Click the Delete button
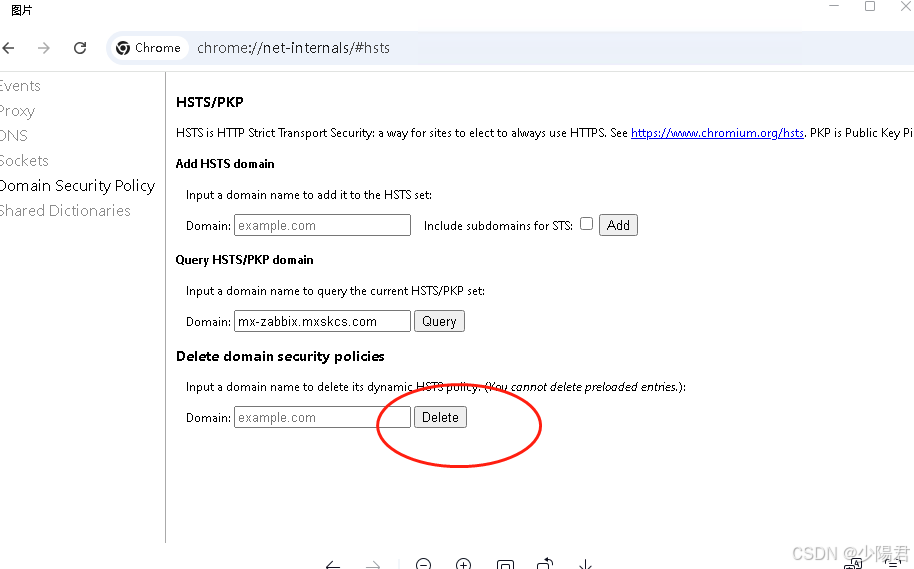 pyautogui.click(x=440, y=417)
